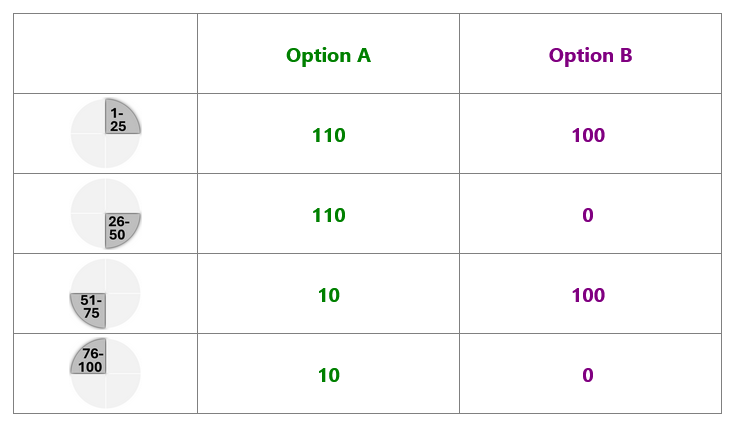Click the empty top-left header cell
The image size is (735, 427).
pos(105,53)
